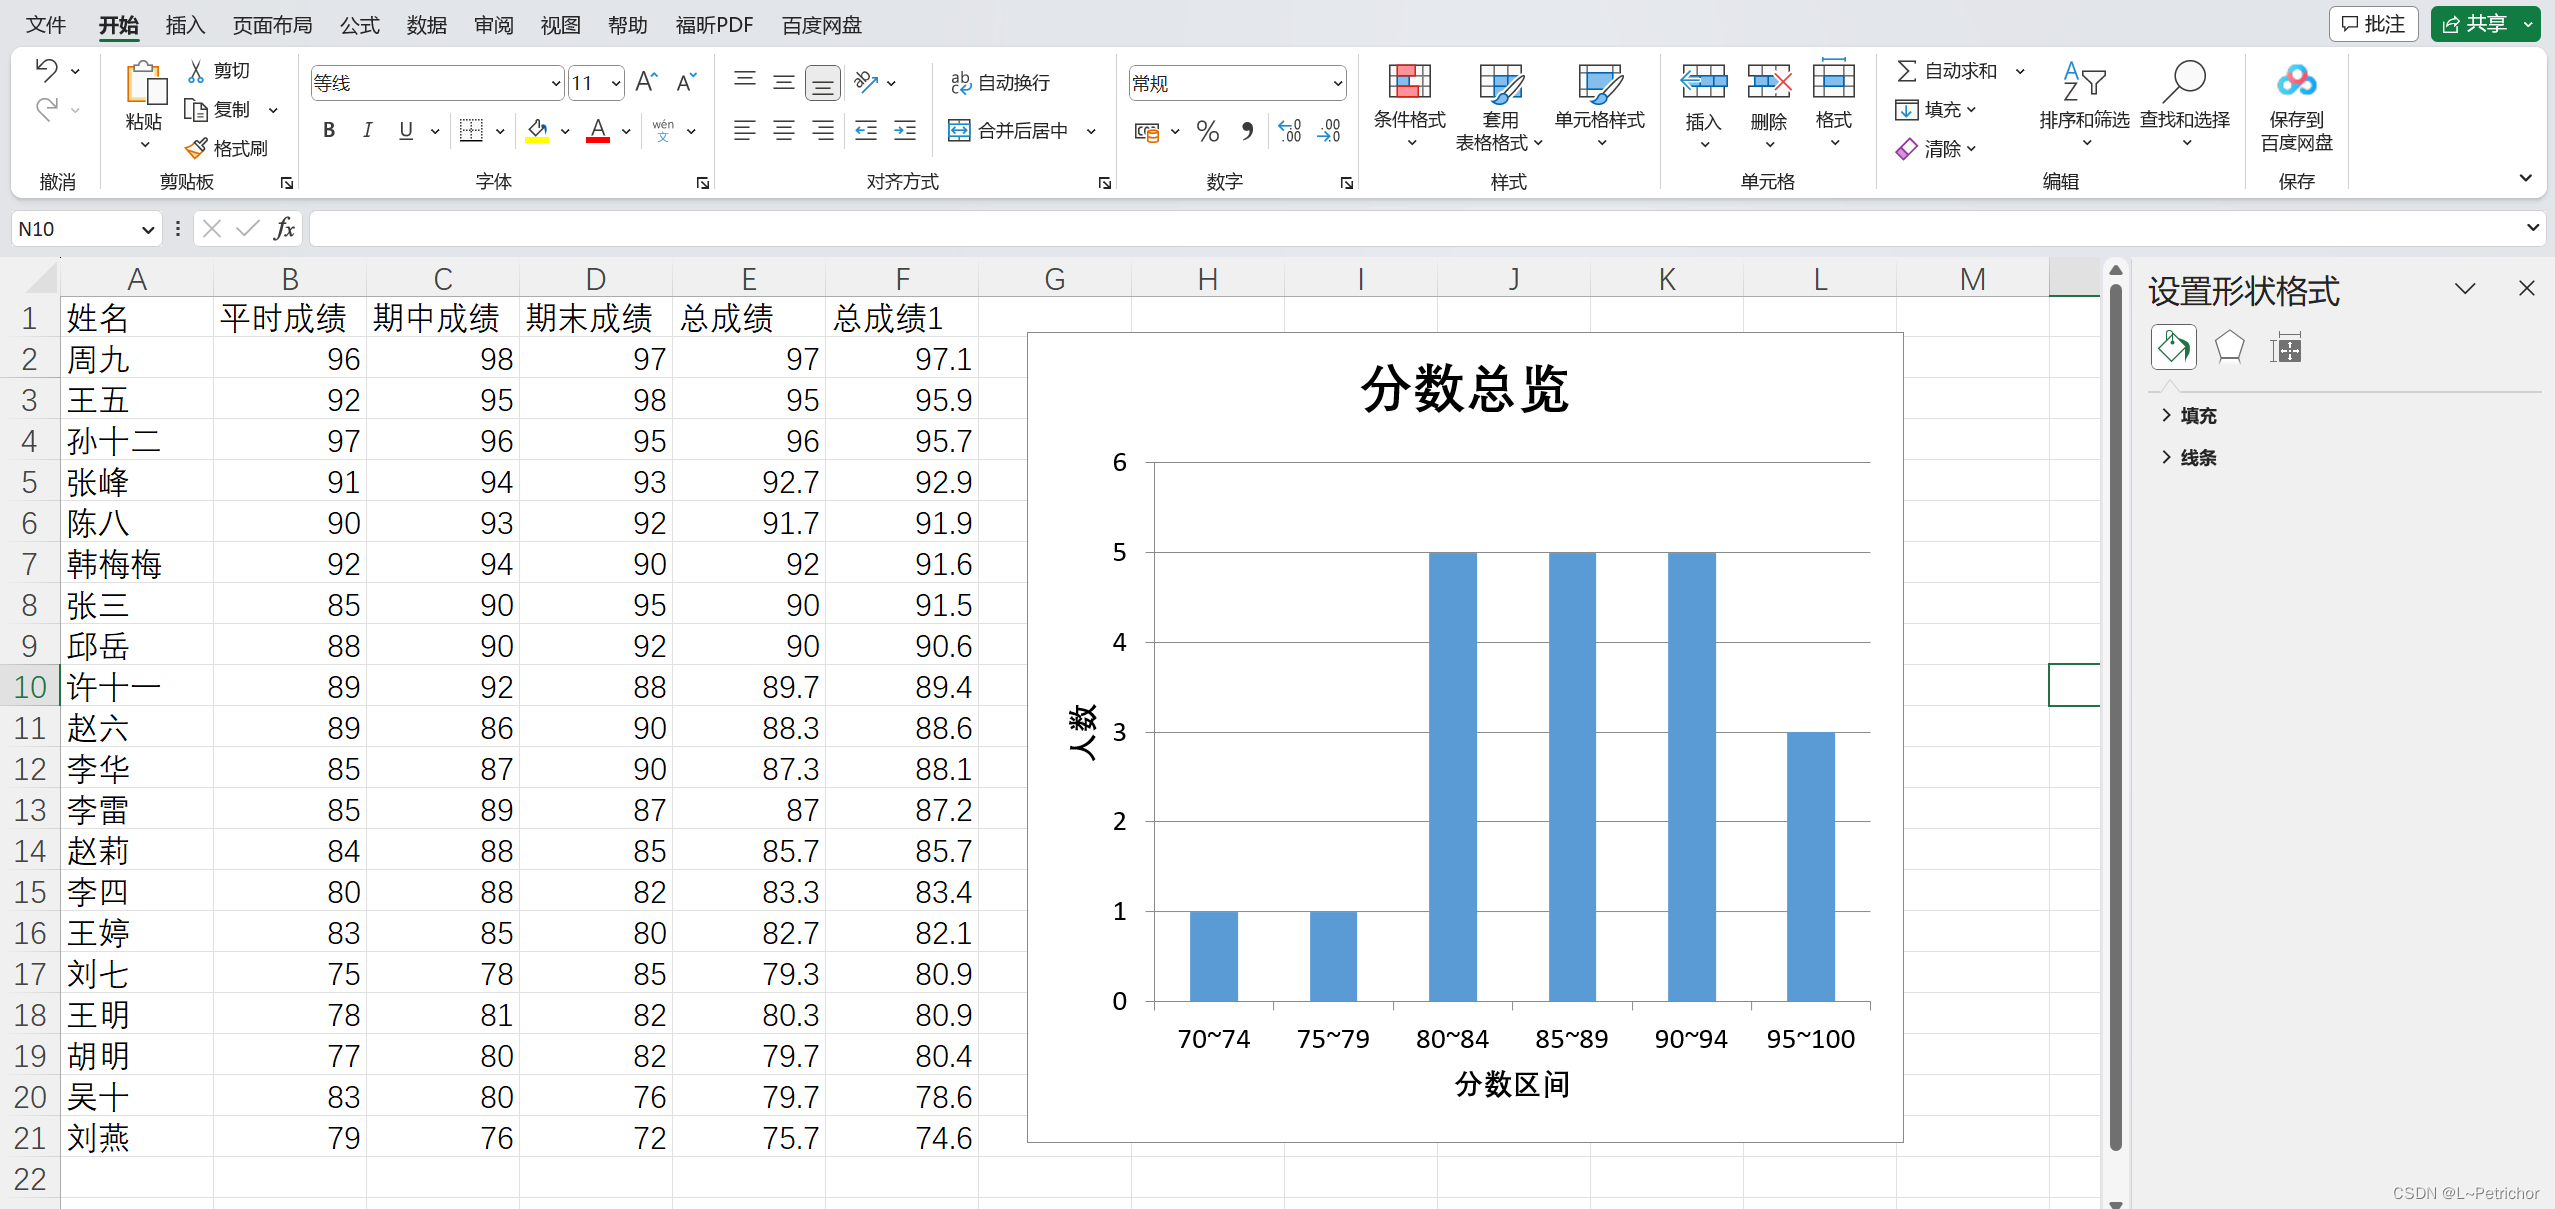Click the Sort and Filter (排序和筛选) icon
The image size is (2555, 1209).
click(2084, 83)
